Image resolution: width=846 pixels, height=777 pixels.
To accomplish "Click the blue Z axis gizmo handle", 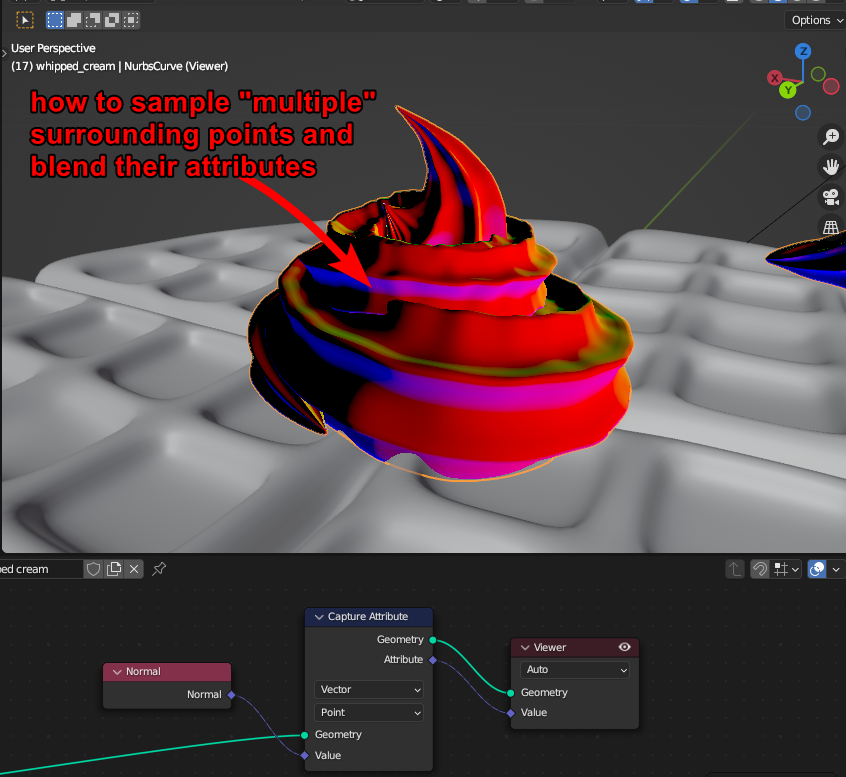I will (x=803, y=51).
